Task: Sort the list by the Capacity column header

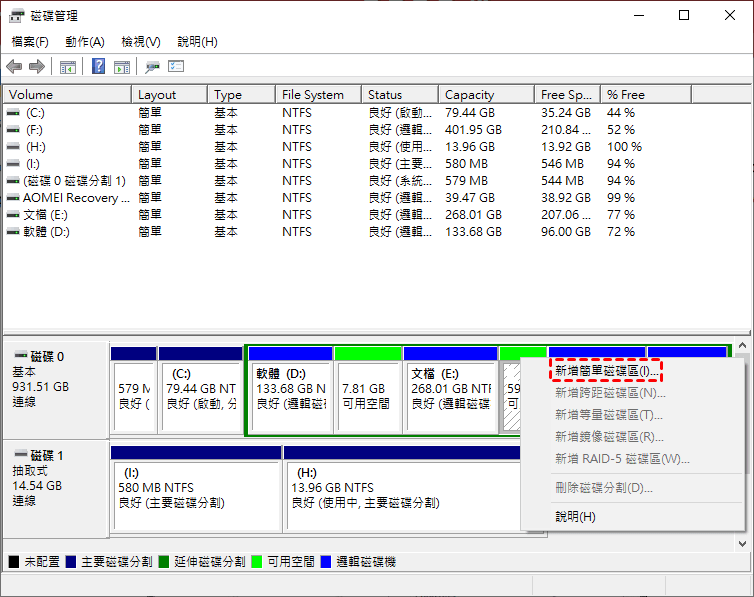Action: (470, 95)
